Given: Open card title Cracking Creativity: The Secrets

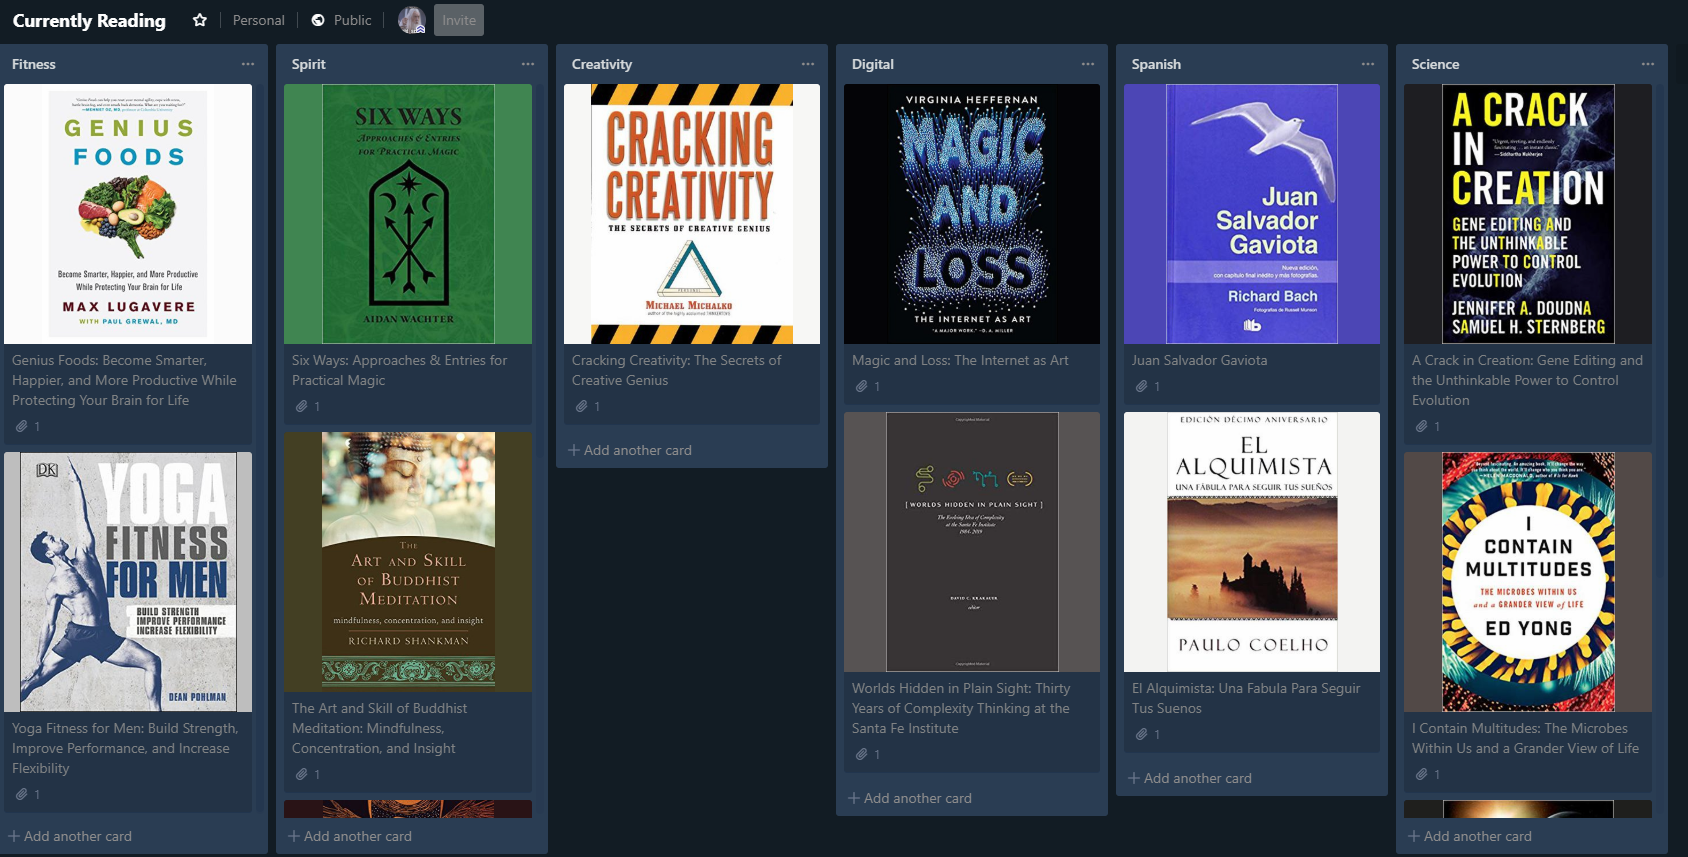Looking at the screenshot, I should (676, 370).
